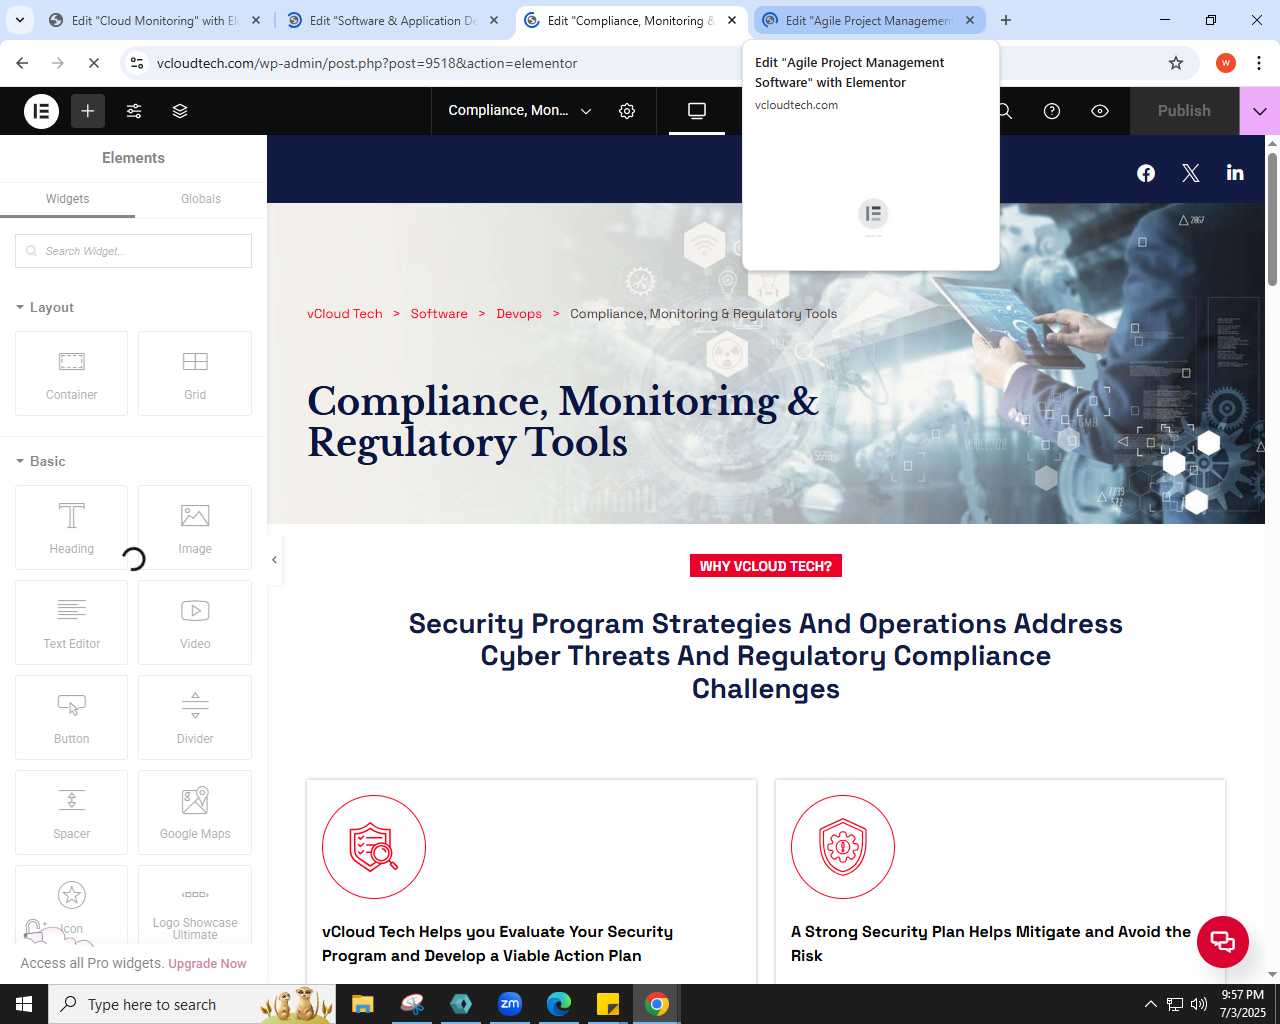Image resolution: width=1280 pixels, height=1024 pixels.
Task: Switch to the Cloud Monitoring browser tab
Action: pyautogui.click(x=154, y=20)
